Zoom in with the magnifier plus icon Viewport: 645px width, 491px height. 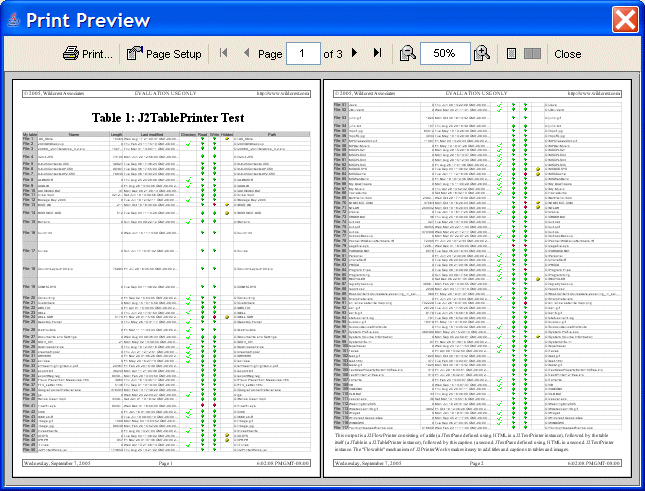coord(482,53)
